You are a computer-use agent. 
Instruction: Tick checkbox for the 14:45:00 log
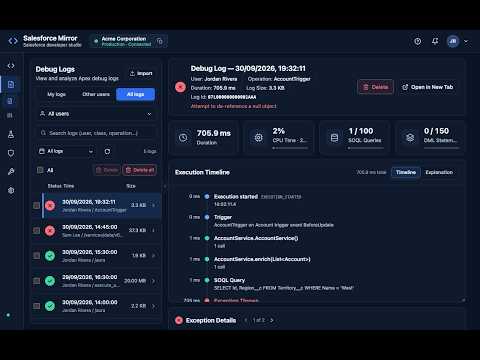[37, 231]
